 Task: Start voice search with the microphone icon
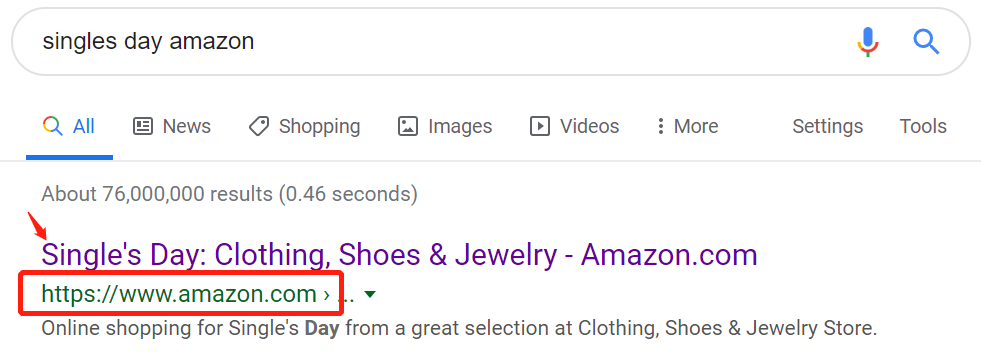[x=868, y=42]
